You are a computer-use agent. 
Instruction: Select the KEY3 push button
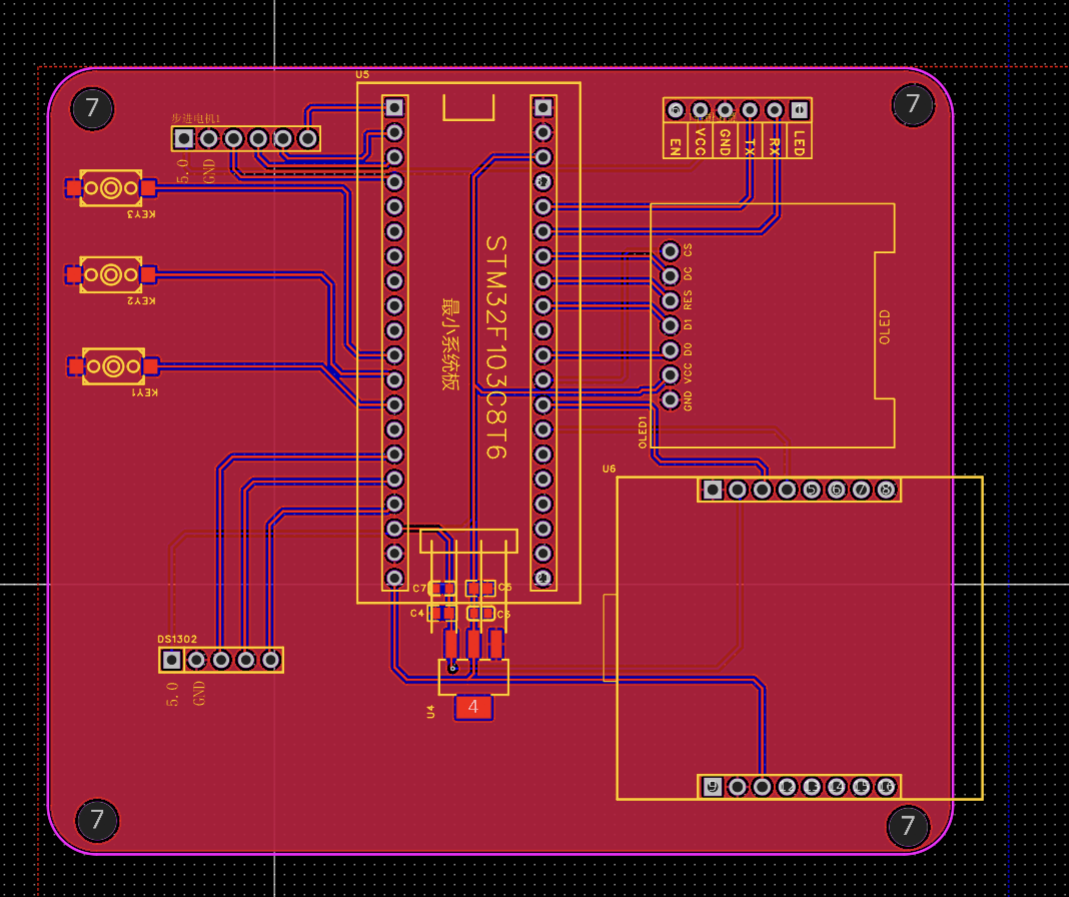coord(111,187)
